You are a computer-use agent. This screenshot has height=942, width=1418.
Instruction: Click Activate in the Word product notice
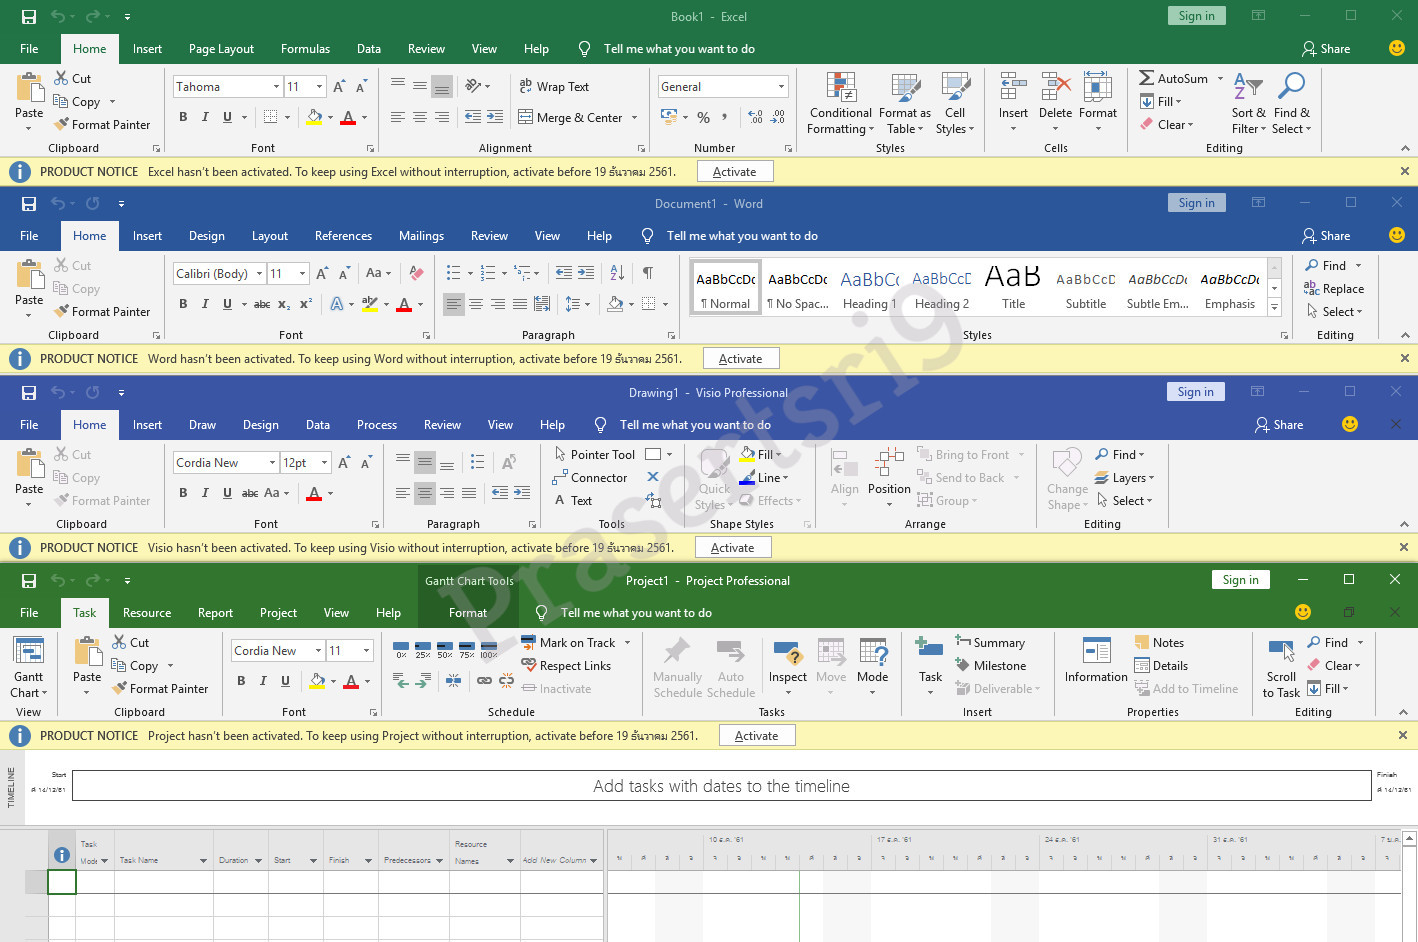(x=740, y=359)
